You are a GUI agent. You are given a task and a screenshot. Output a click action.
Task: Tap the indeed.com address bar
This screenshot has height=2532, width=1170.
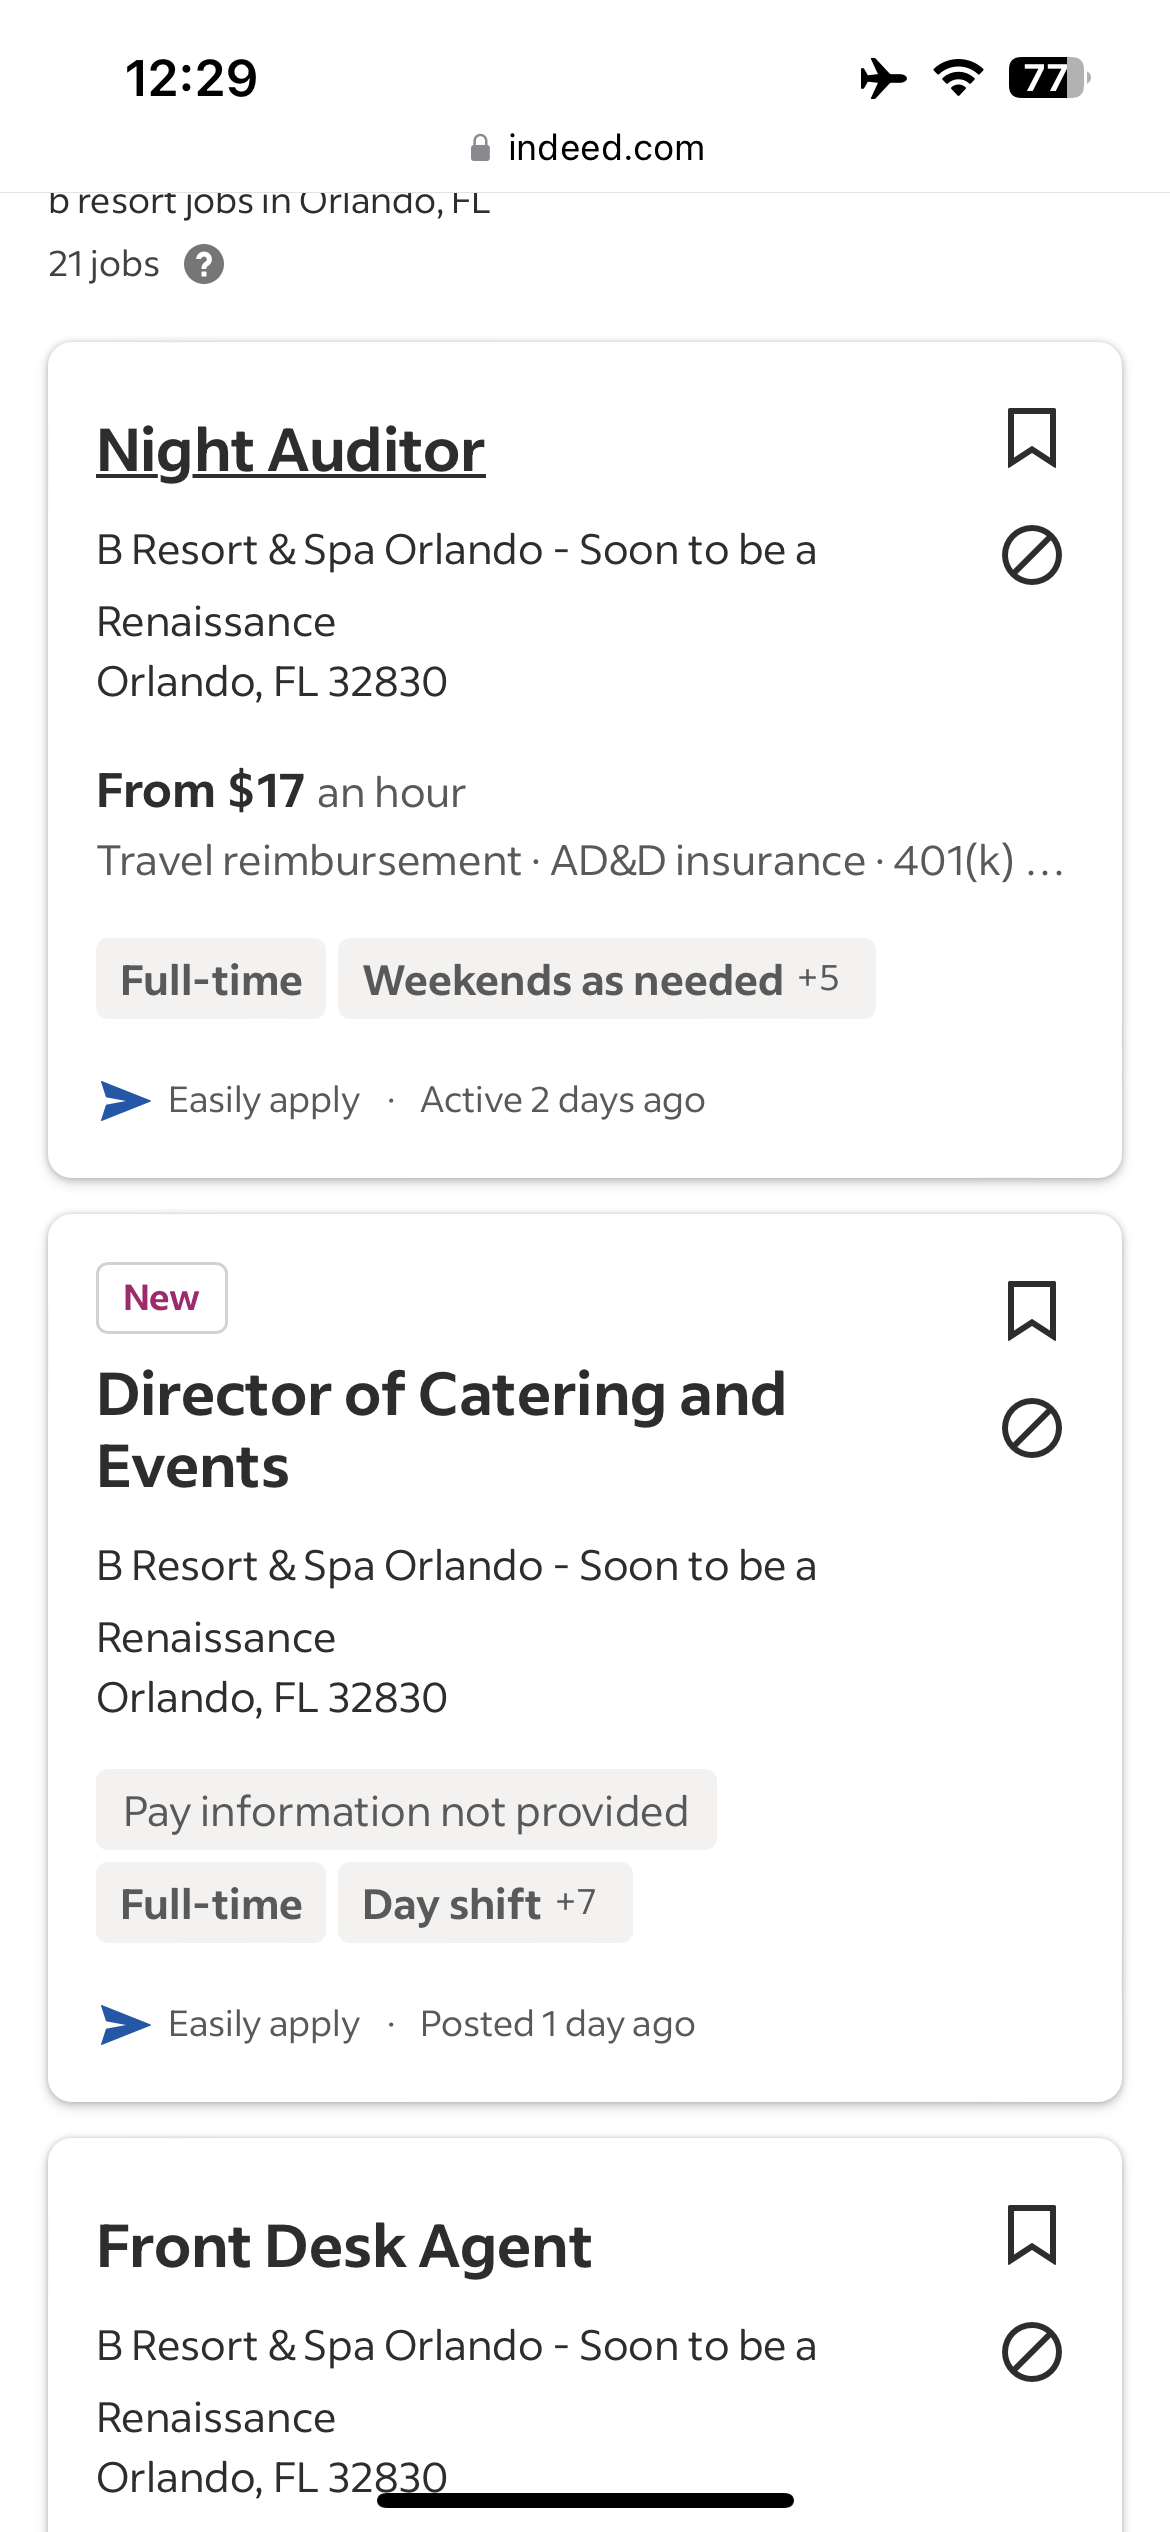click(605, 148)
